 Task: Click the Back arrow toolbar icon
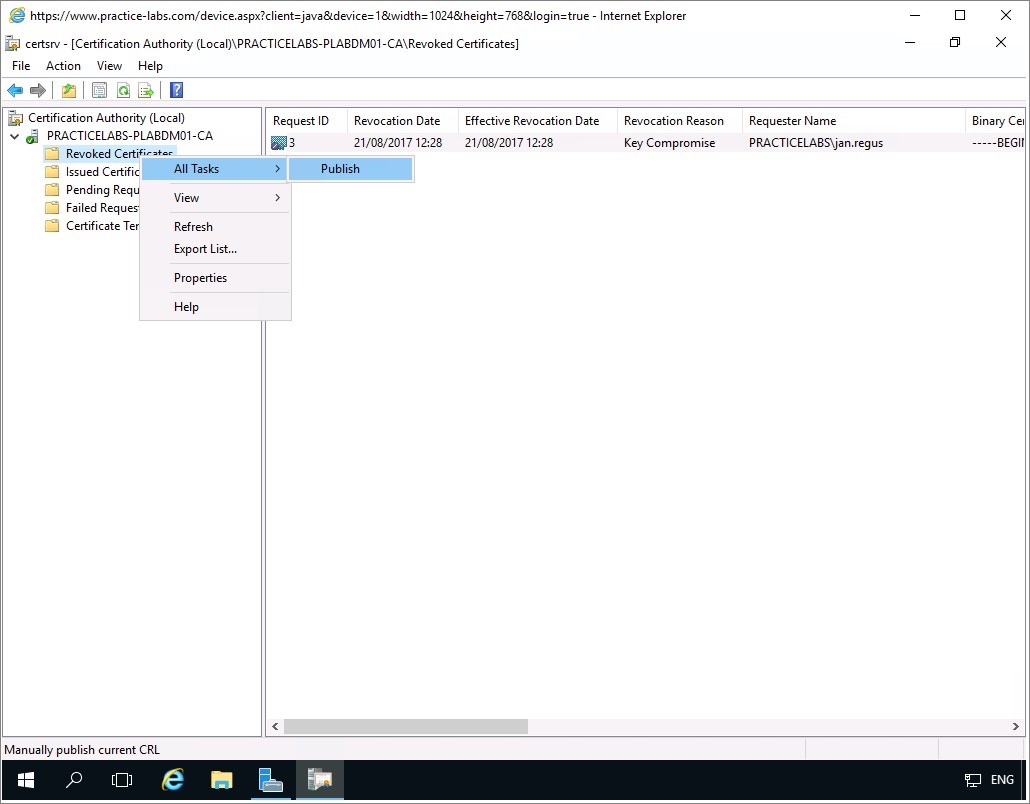[x=14, y=90]
